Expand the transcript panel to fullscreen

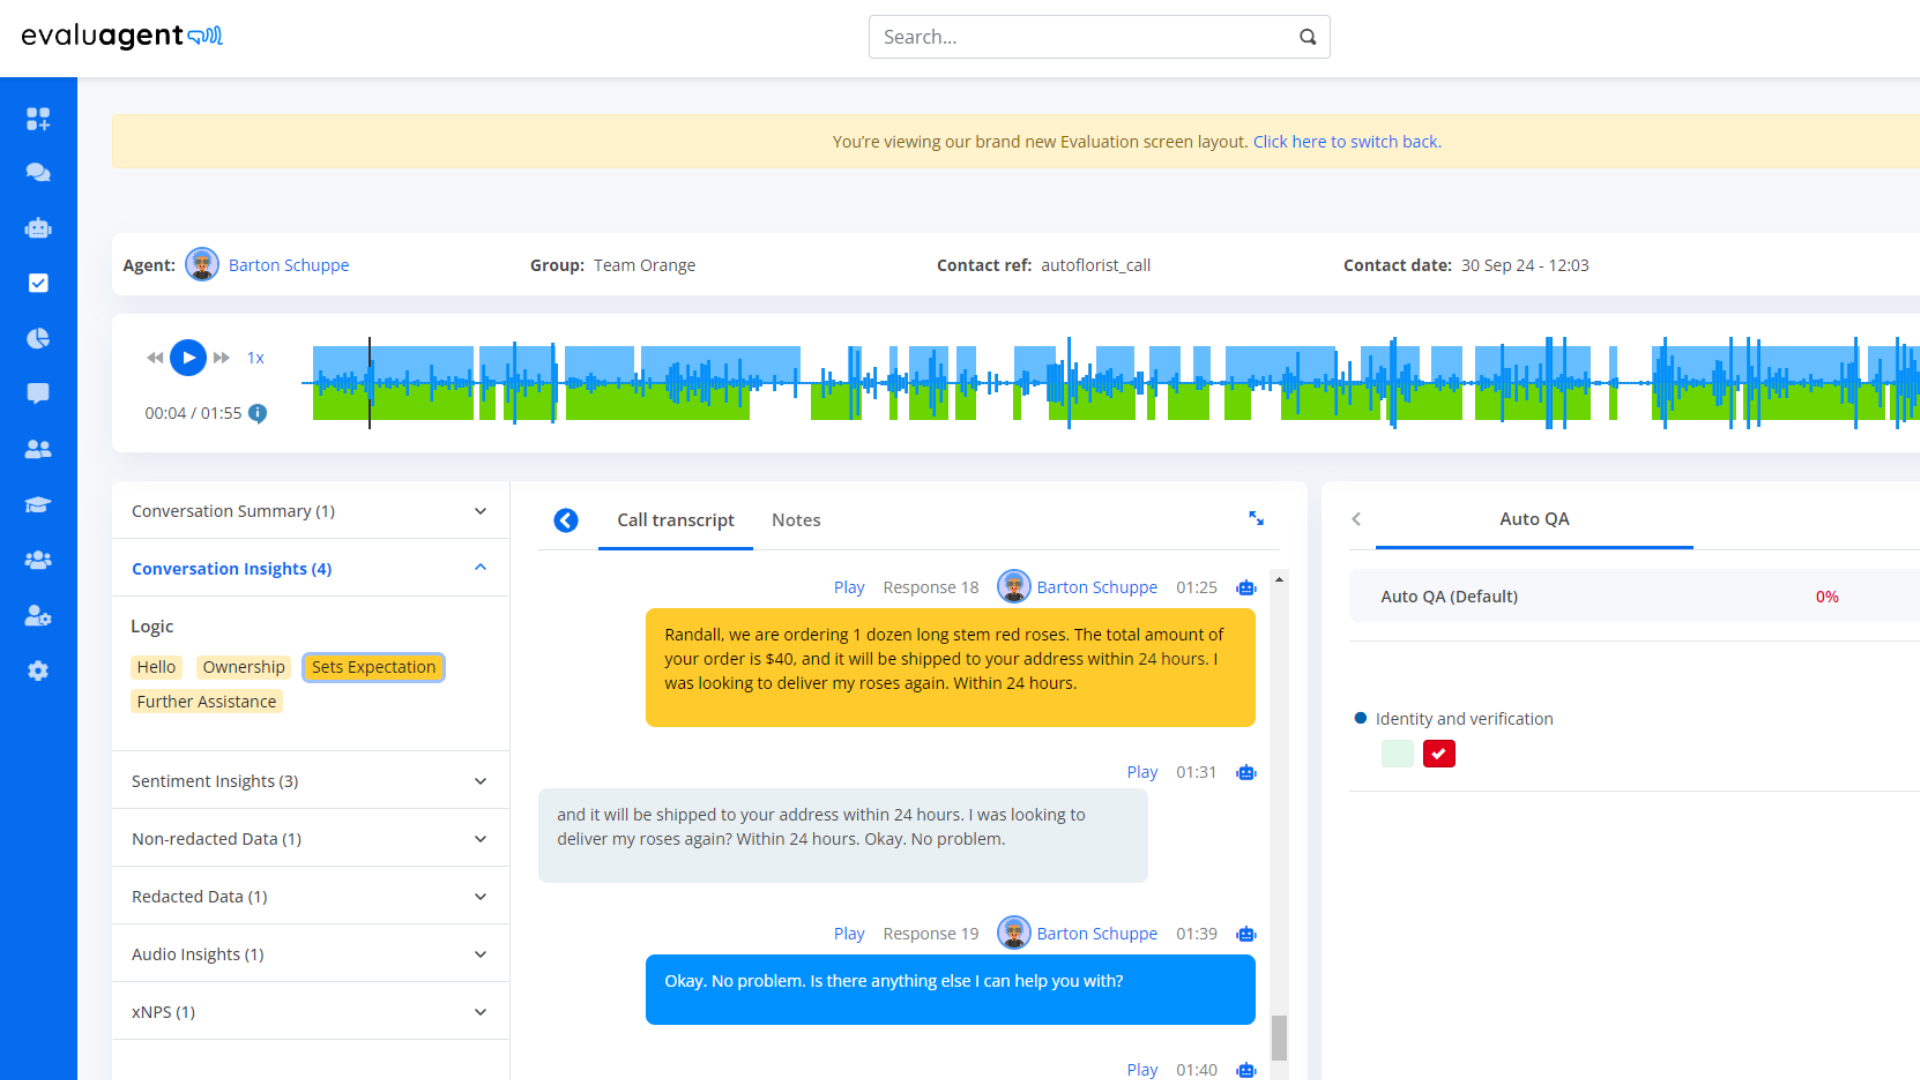pos(1256,518)
